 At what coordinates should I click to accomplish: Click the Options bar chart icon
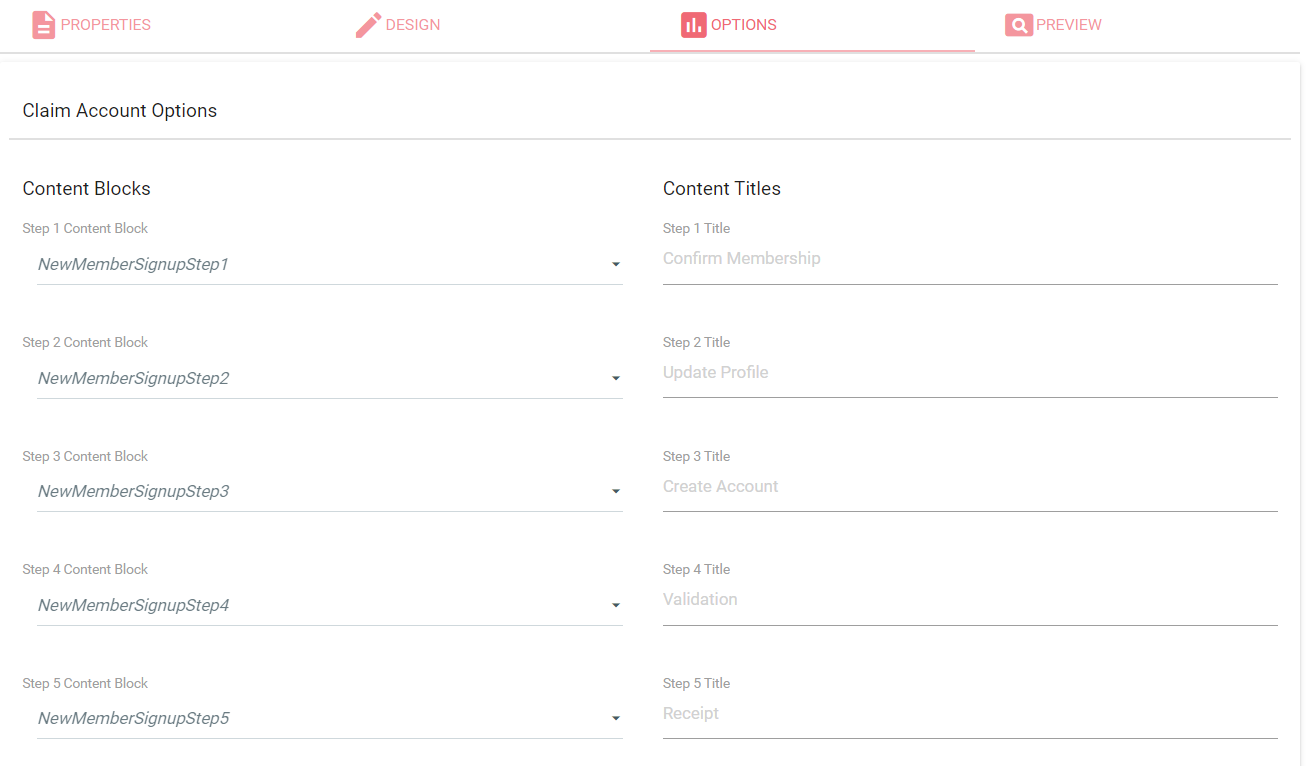693,25
